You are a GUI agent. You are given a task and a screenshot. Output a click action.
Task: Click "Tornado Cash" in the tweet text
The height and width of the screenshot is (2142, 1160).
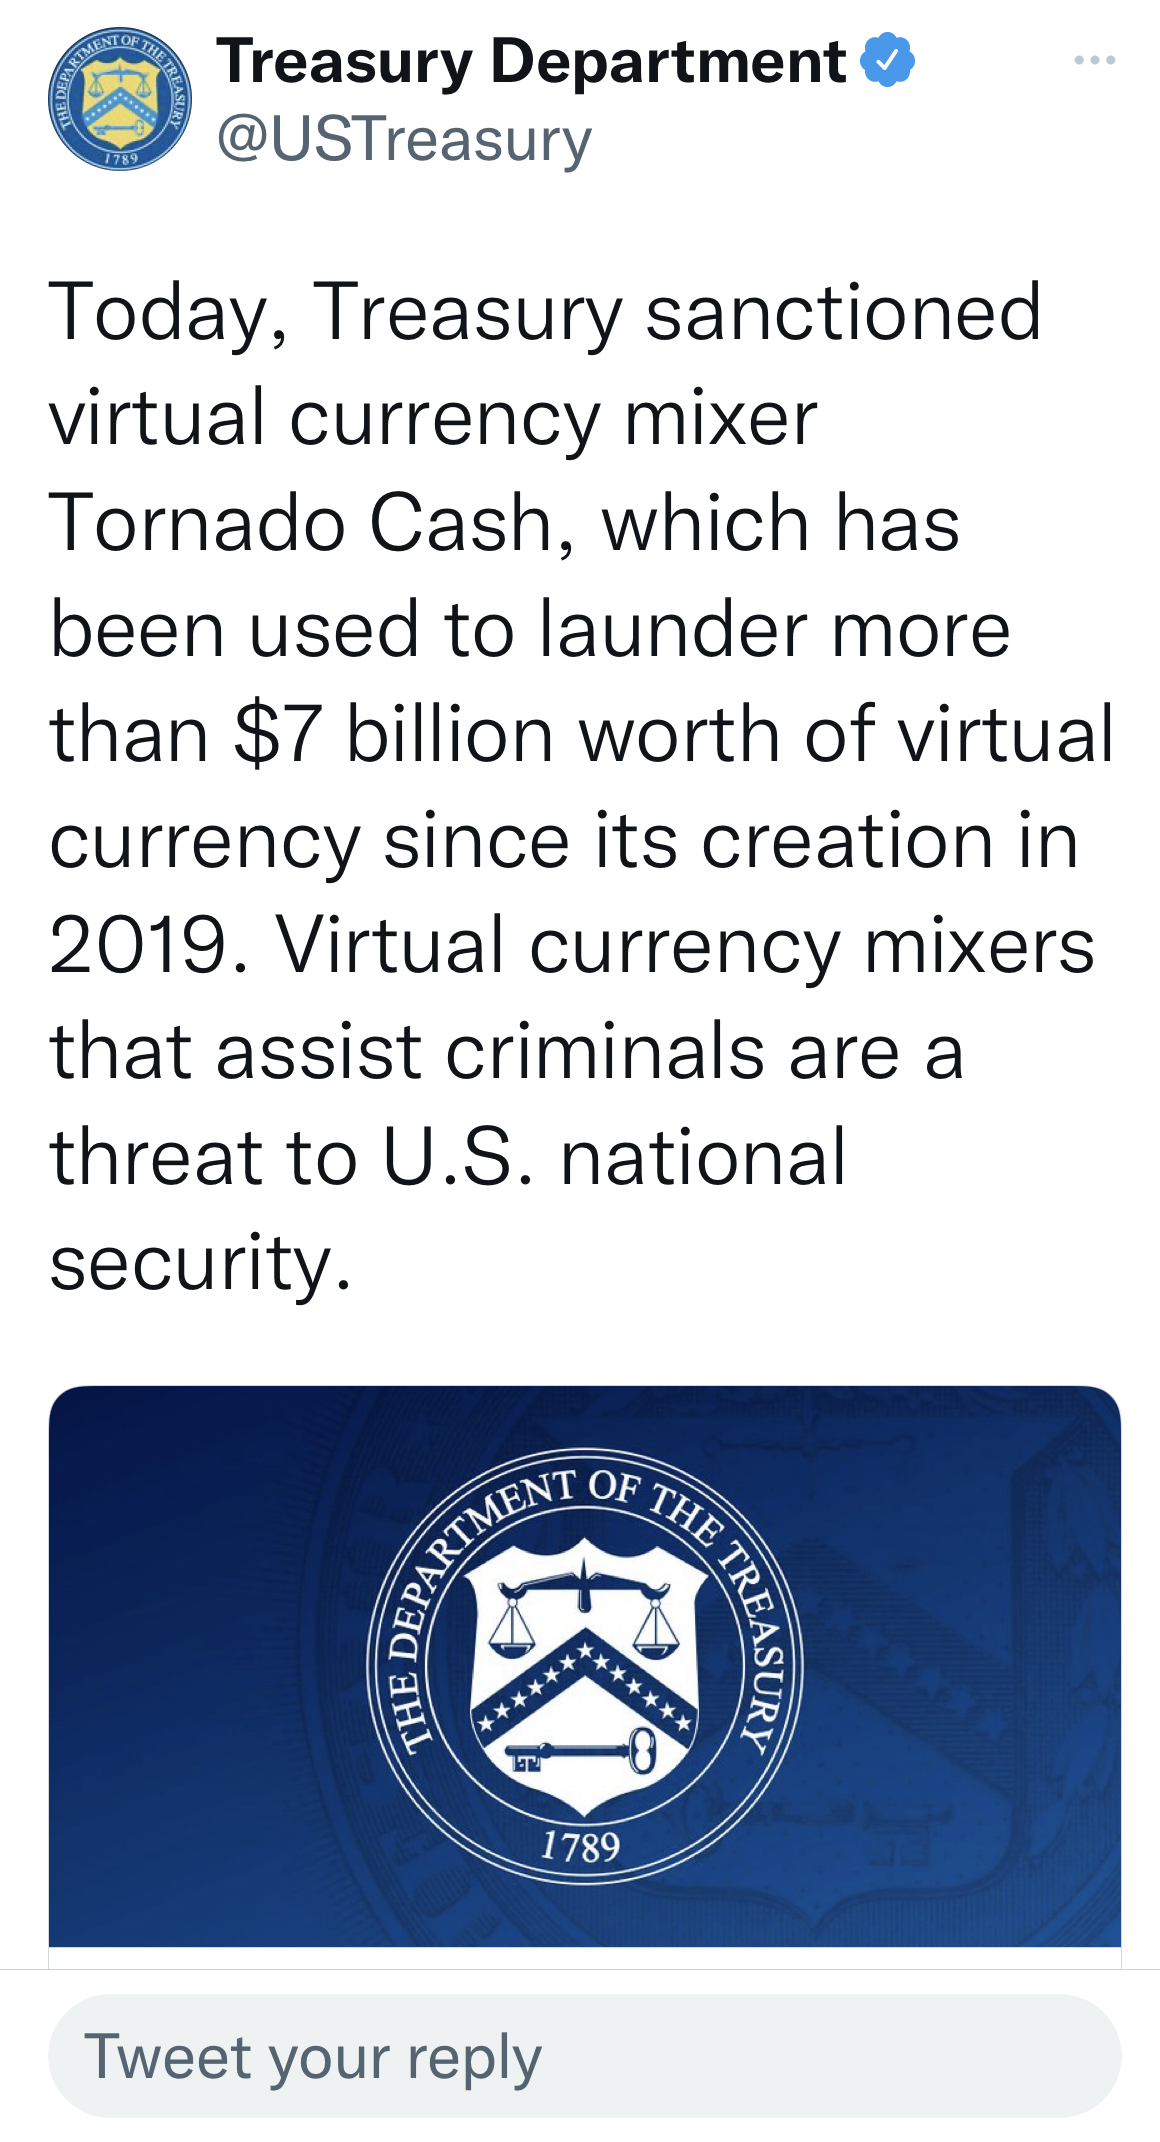pos(302,523)
